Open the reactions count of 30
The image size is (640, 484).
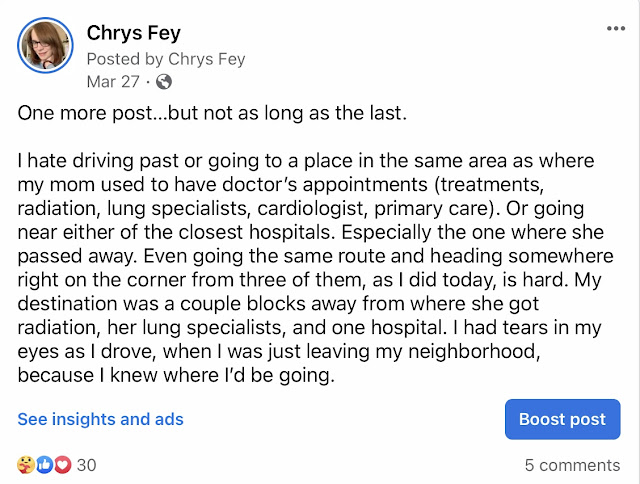point(87,465)
